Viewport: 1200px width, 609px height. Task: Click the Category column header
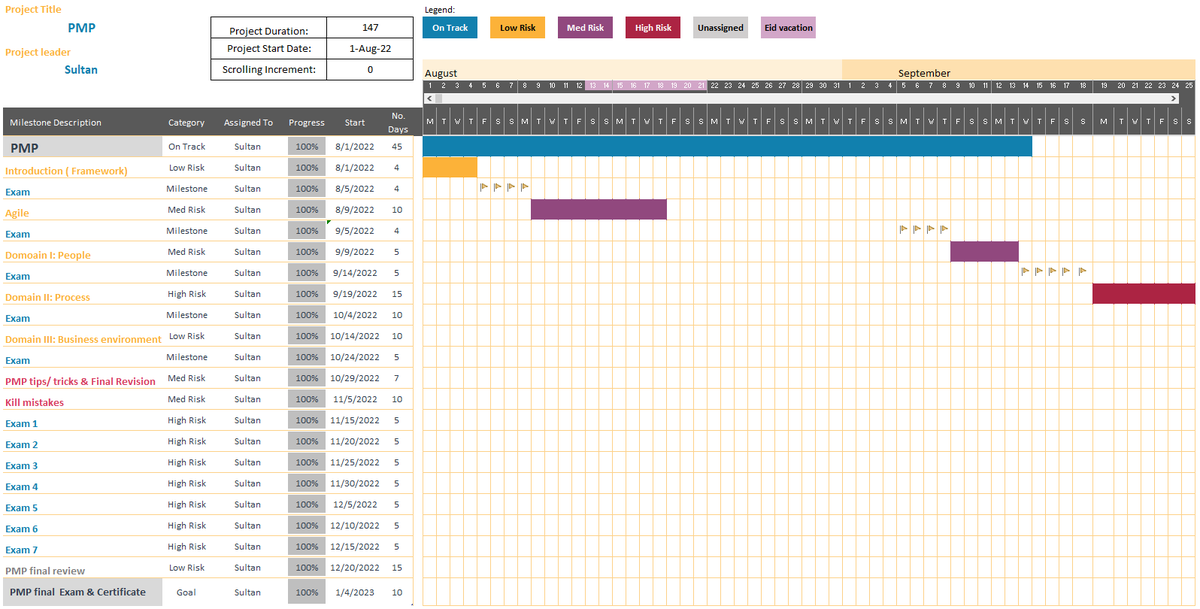tap(187, 123)
